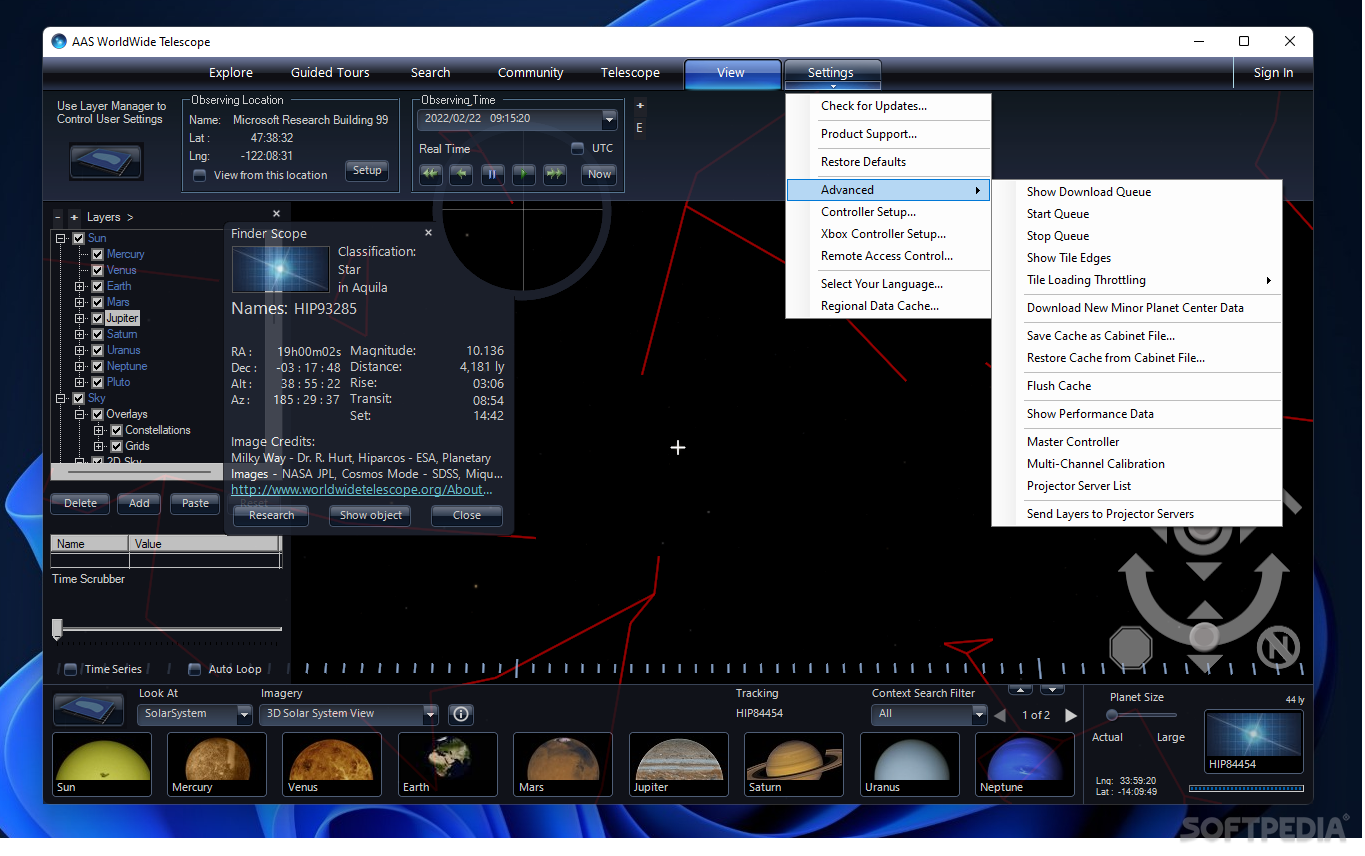This screenshot has width=1365, height=856.
Task: Click the Show object button
Action: 371,516
